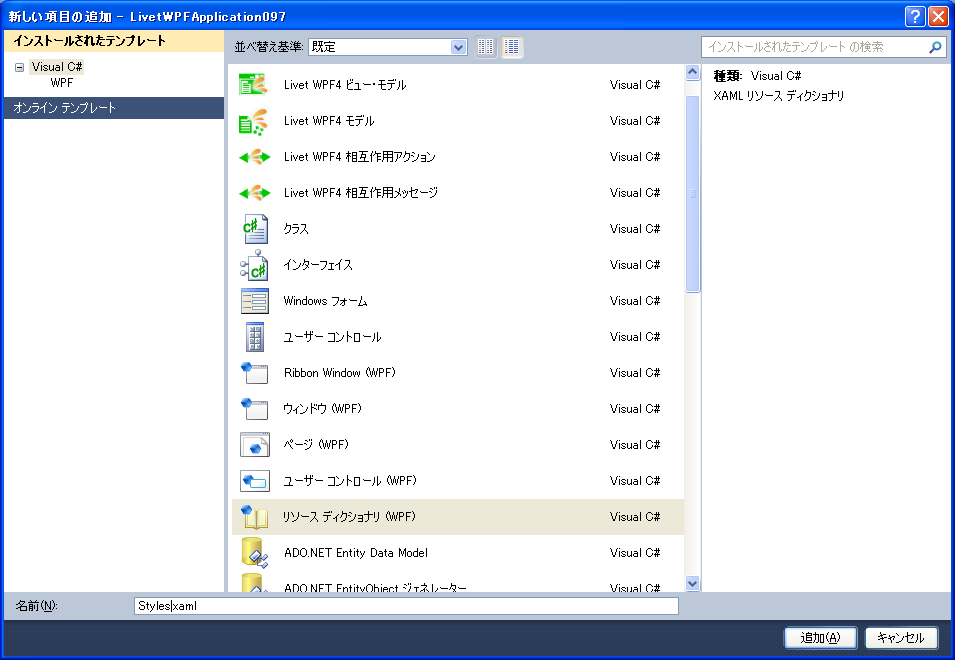The width and height of the screenshot is (955, 660).
Task: Click the ウィンドウ (WPF) icon
Action: point(255,409)
